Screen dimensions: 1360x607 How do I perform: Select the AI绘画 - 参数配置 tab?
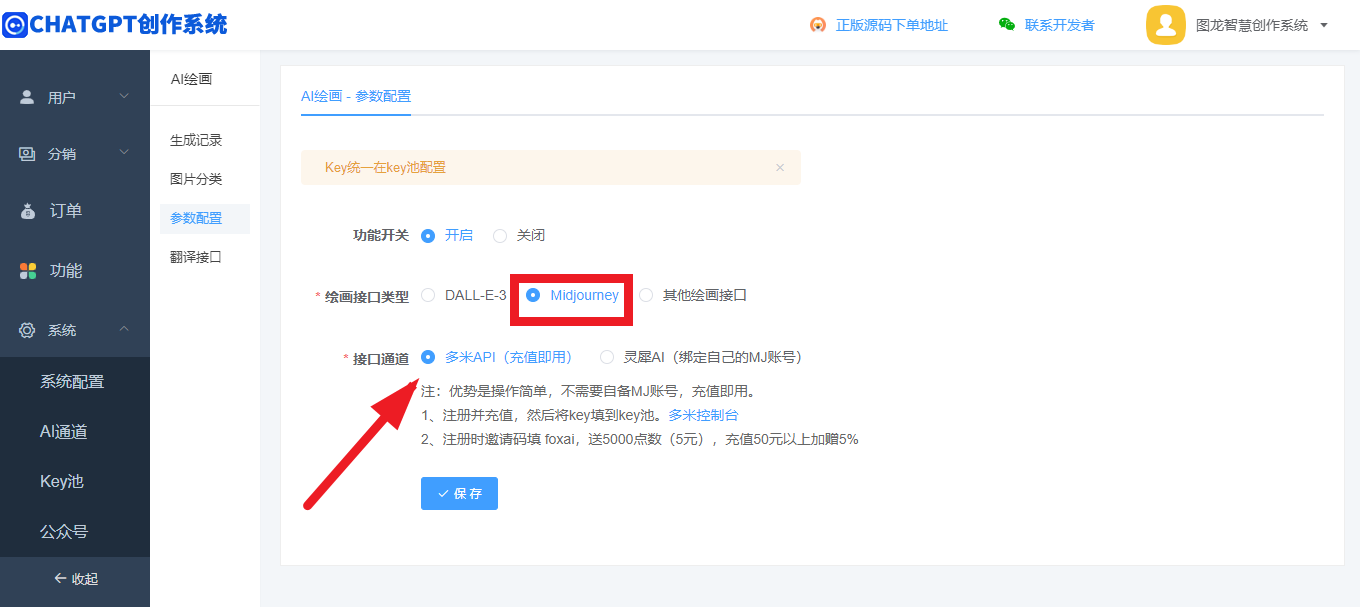click(356, 96)
